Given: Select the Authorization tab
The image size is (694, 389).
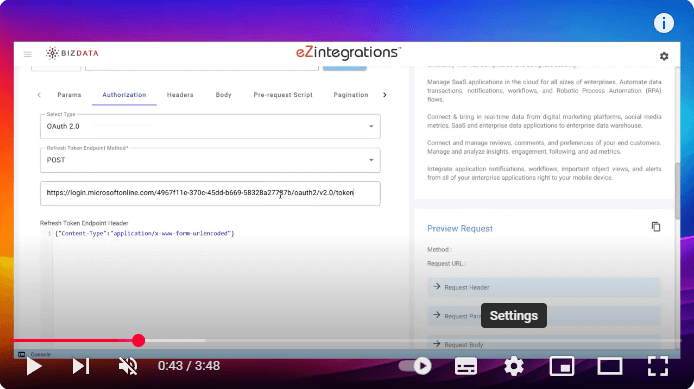Looking at the screenshot, I should coord(124,95).
